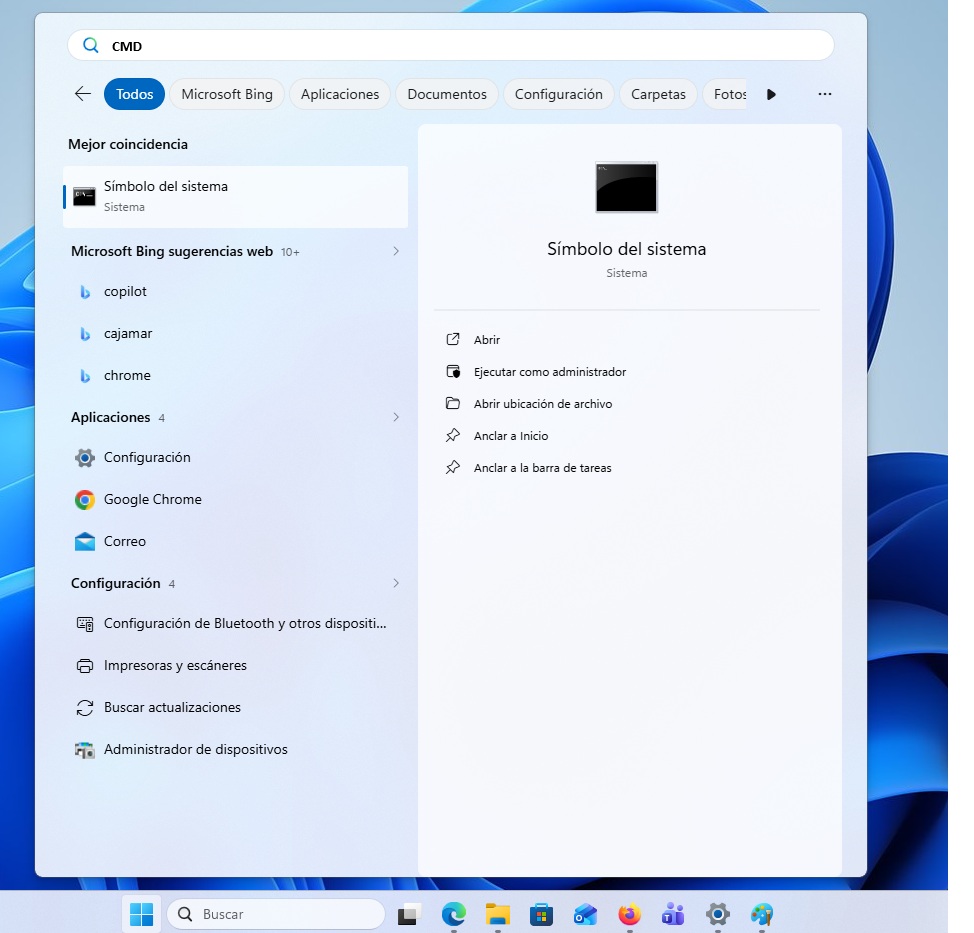The width and height of the screenshot is (974, 933).
Task: Switch to the Microsoft Bing filter
Action: (x=227, y=94)
